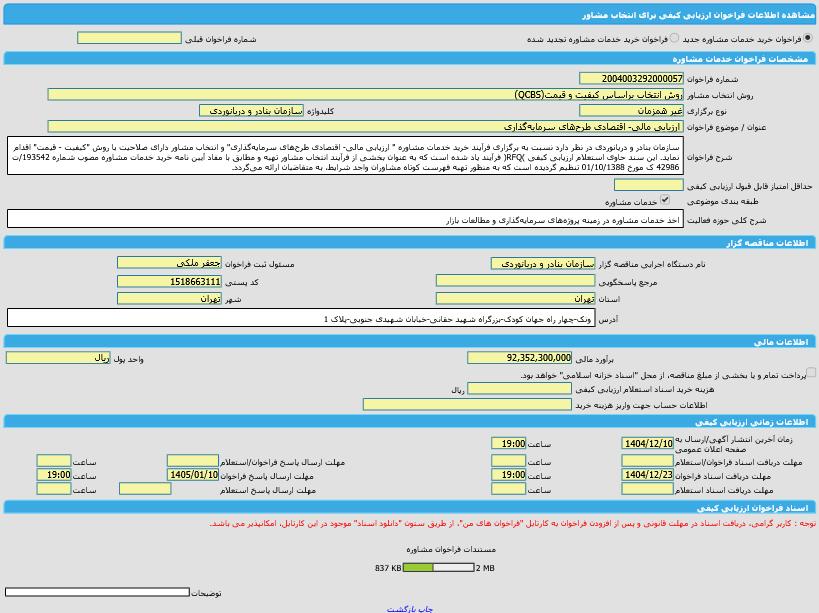Image resolution: width=819 pixels, height=613 pixels.
Task: Click the document receipt deadline date 1404/12/23
Action: (647, 475)
